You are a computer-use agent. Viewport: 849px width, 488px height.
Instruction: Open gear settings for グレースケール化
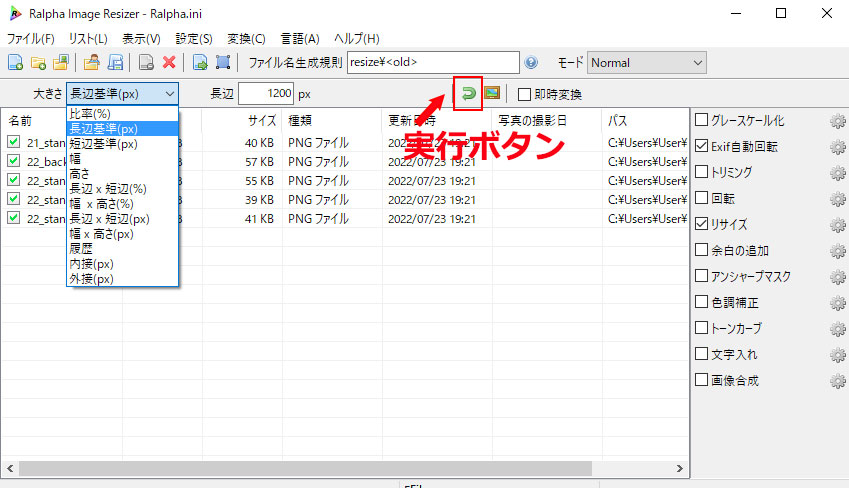click(838, 121)
